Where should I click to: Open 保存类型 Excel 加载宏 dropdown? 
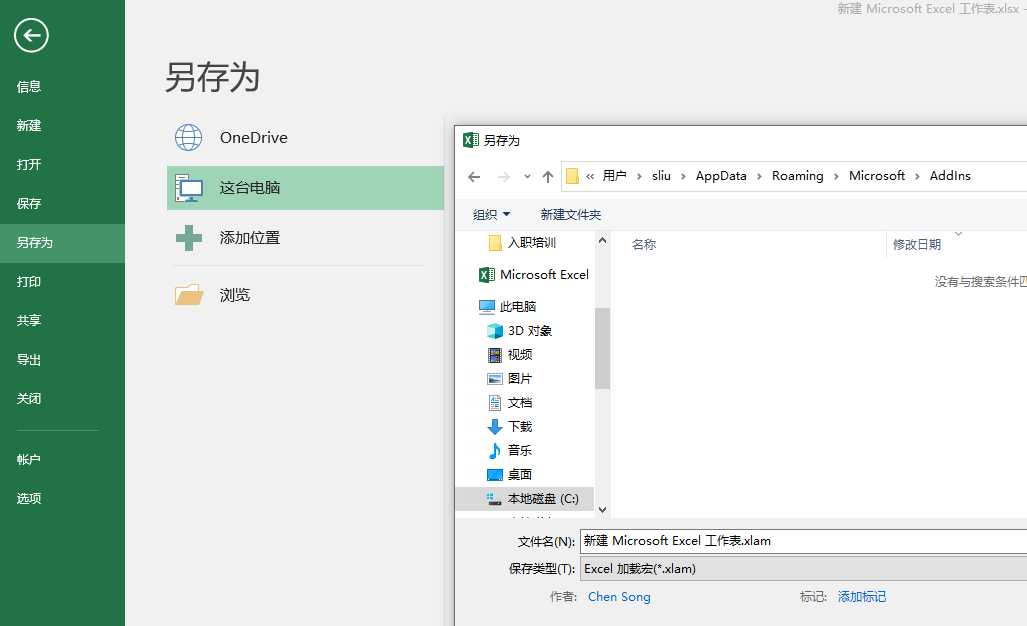[804, 568]
